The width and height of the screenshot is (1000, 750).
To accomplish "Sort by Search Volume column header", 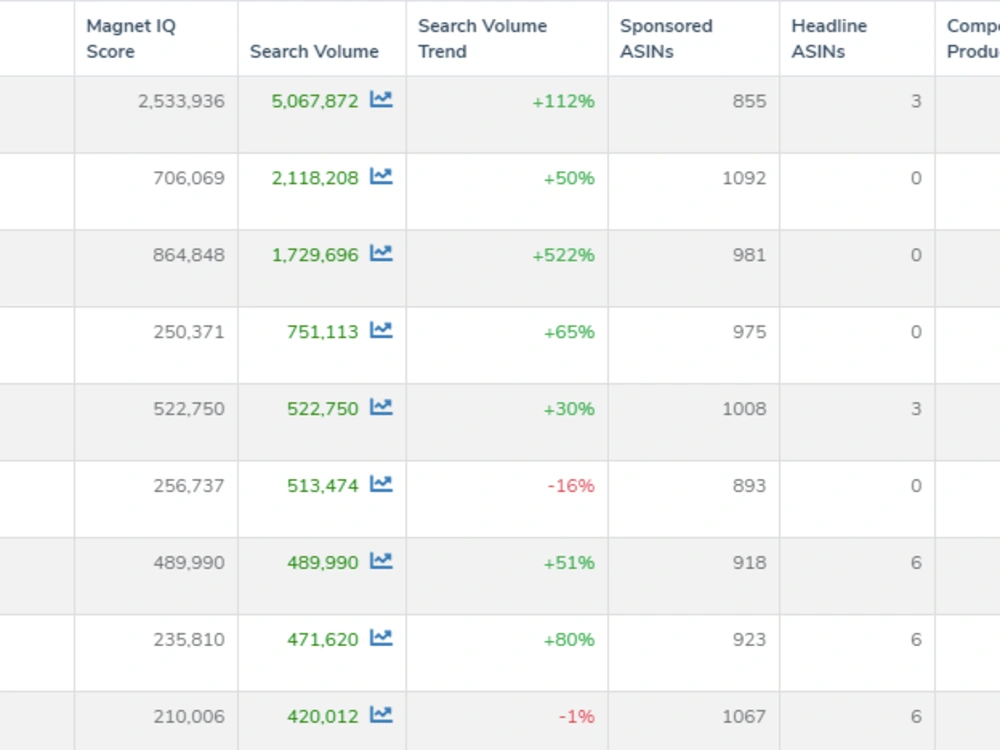I will click(314, 52).
